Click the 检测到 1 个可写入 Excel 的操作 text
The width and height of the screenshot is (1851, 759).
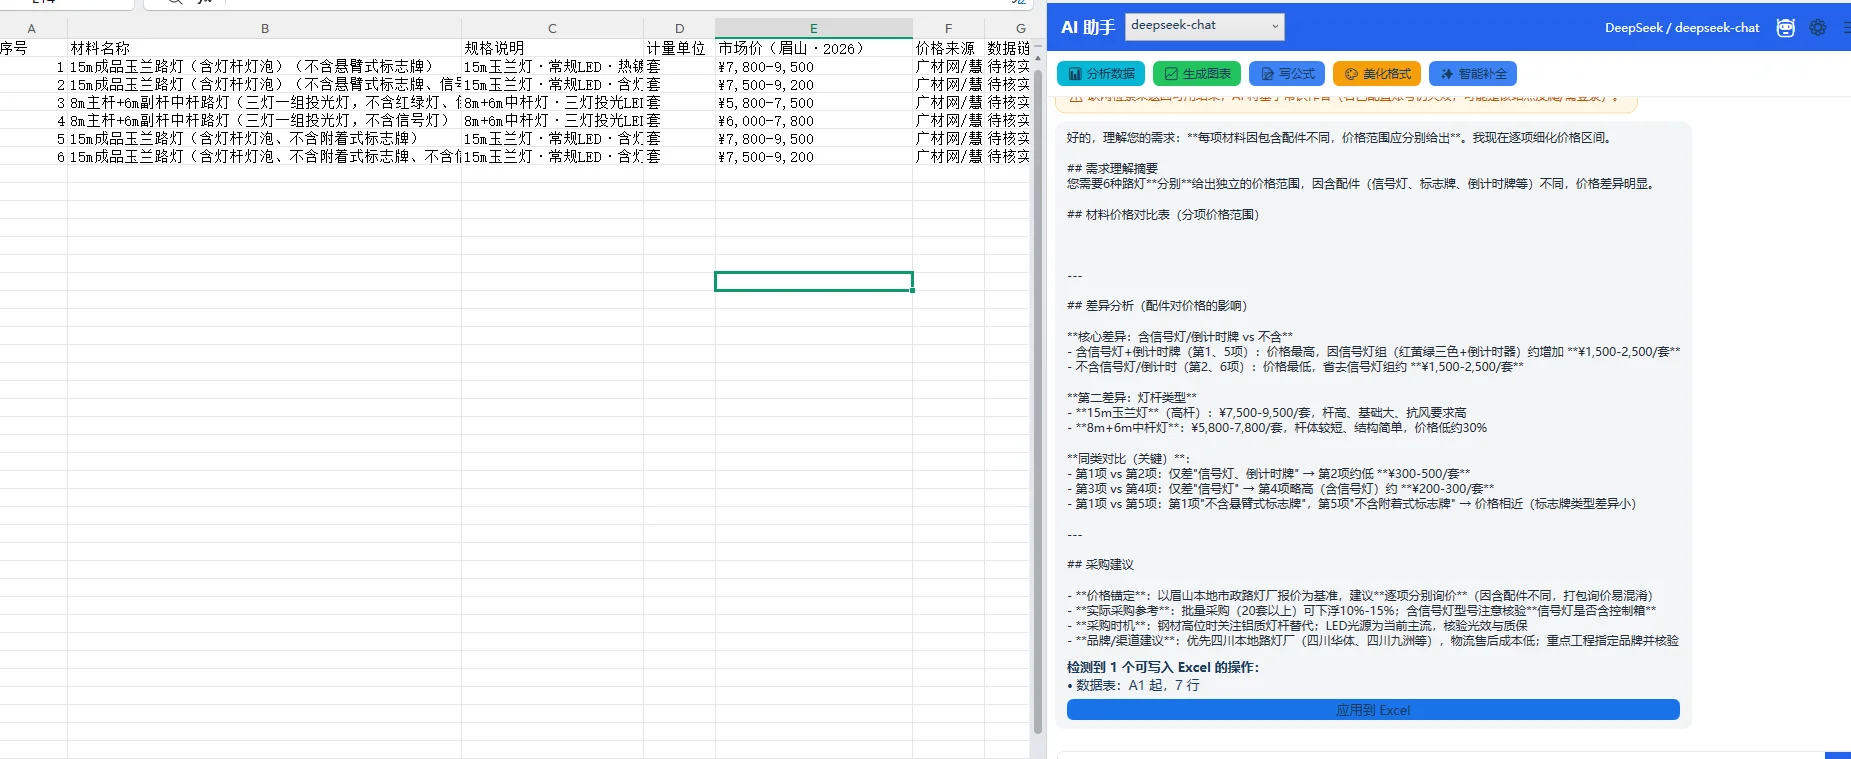[1163, 667]
